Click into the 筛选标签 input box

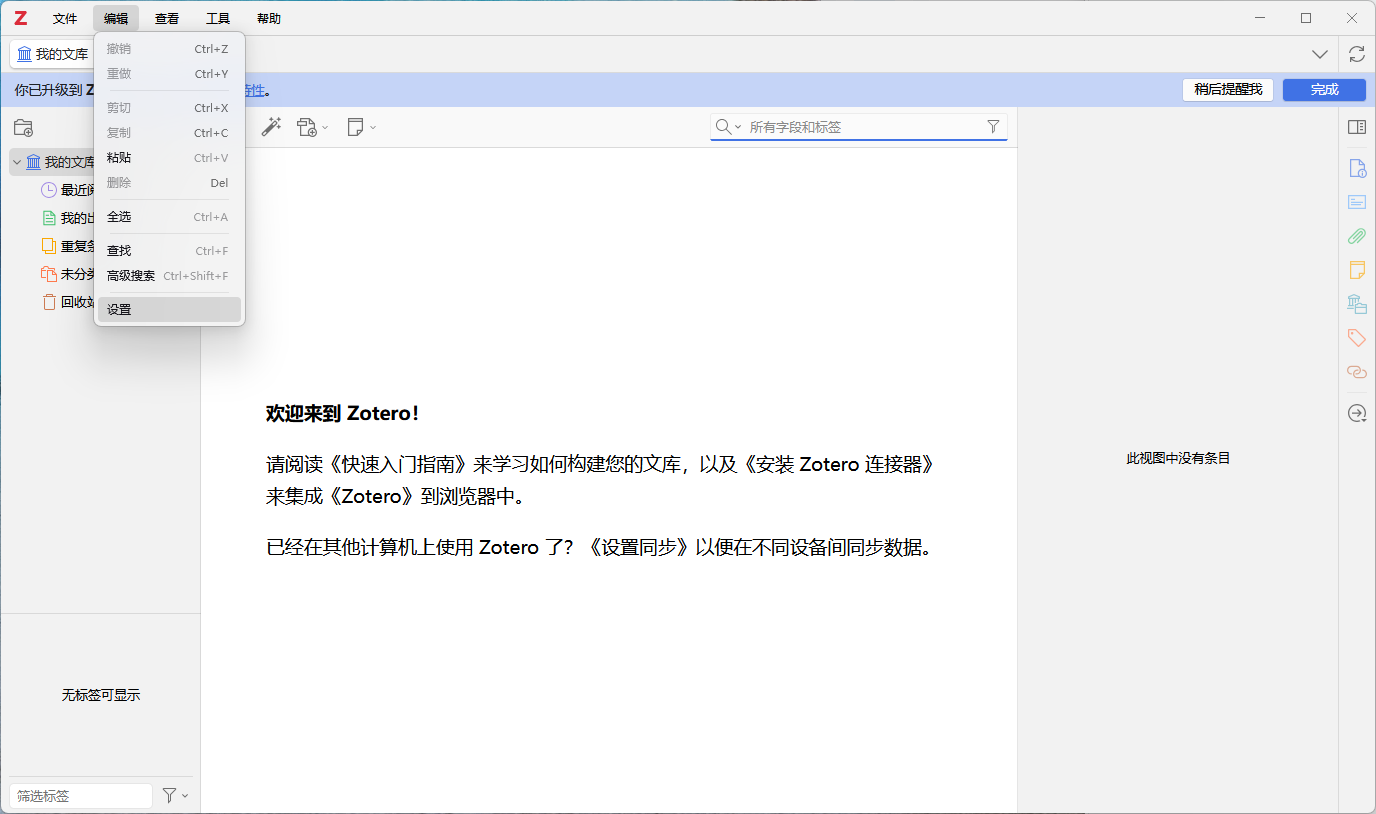(x=81, y=796)
